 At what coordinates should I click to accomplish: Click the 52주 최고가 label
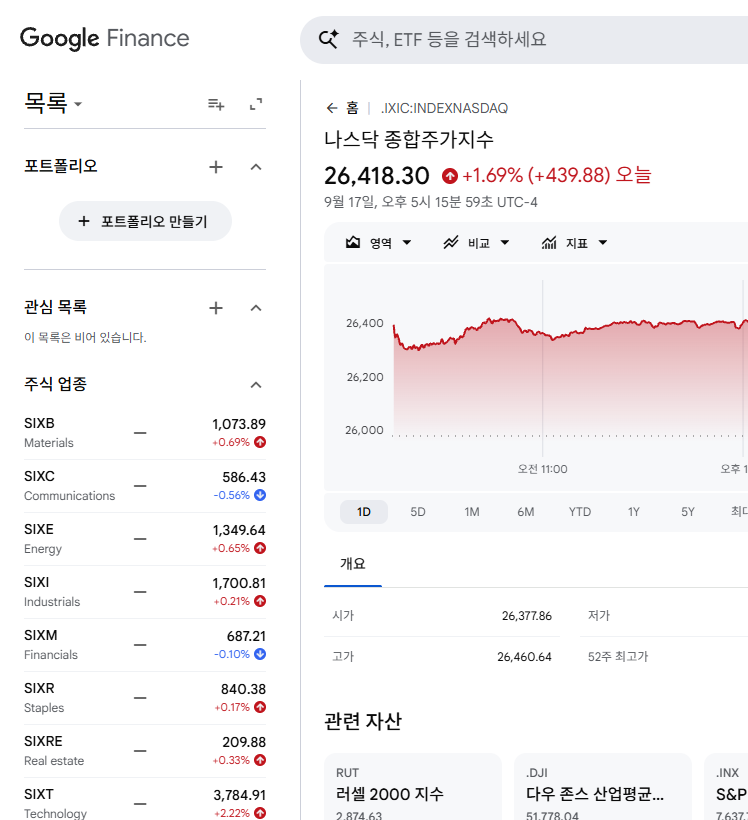(x=618, y=657)
